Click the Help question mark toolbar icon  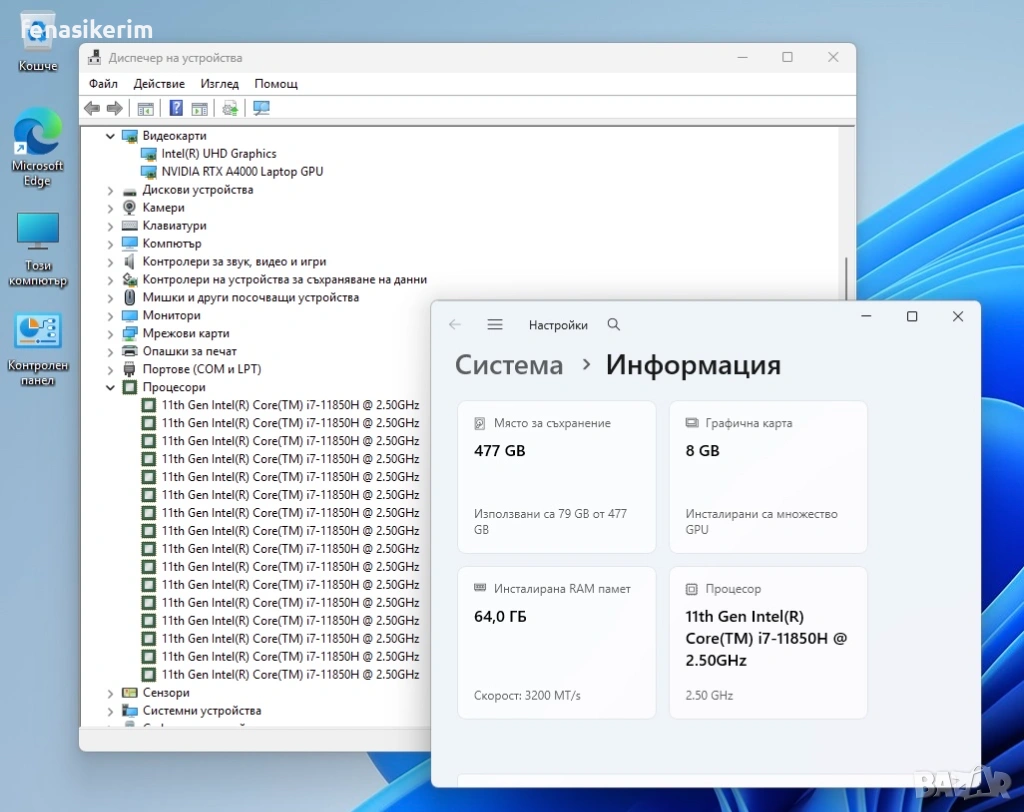click(176, 108)
